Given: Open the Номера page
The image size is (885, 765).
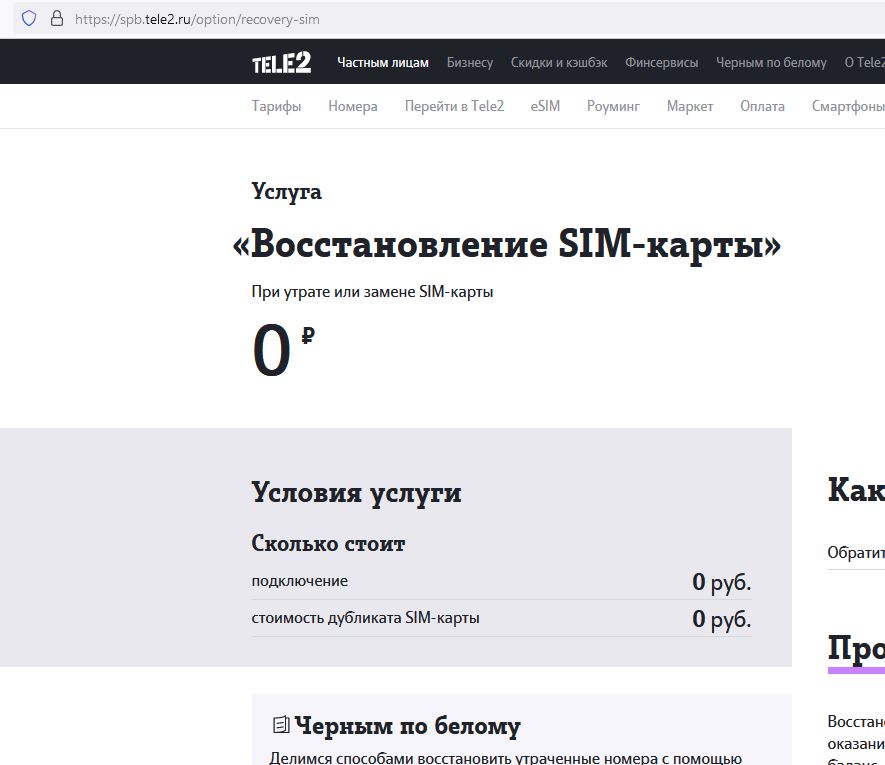Looking at the screenshot, I should 353,106.
